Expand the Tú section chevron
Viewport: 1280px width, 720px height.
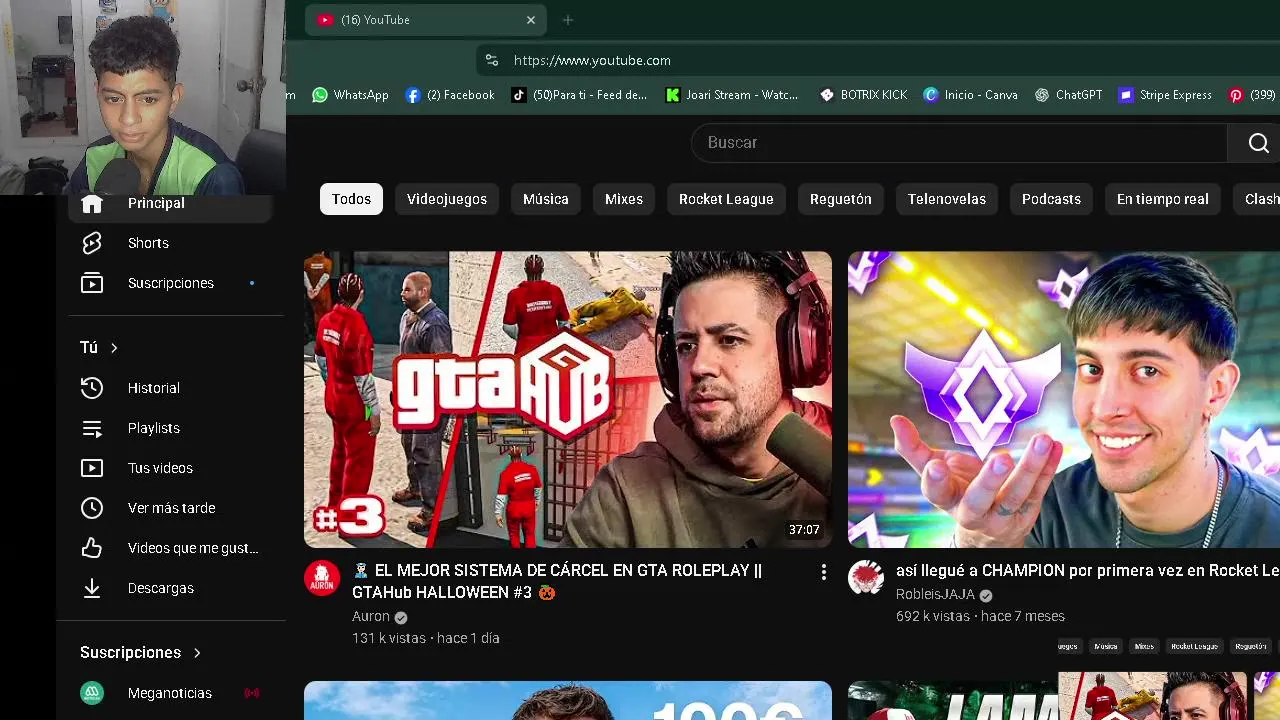pyautogui.click(x=114, y=348)
